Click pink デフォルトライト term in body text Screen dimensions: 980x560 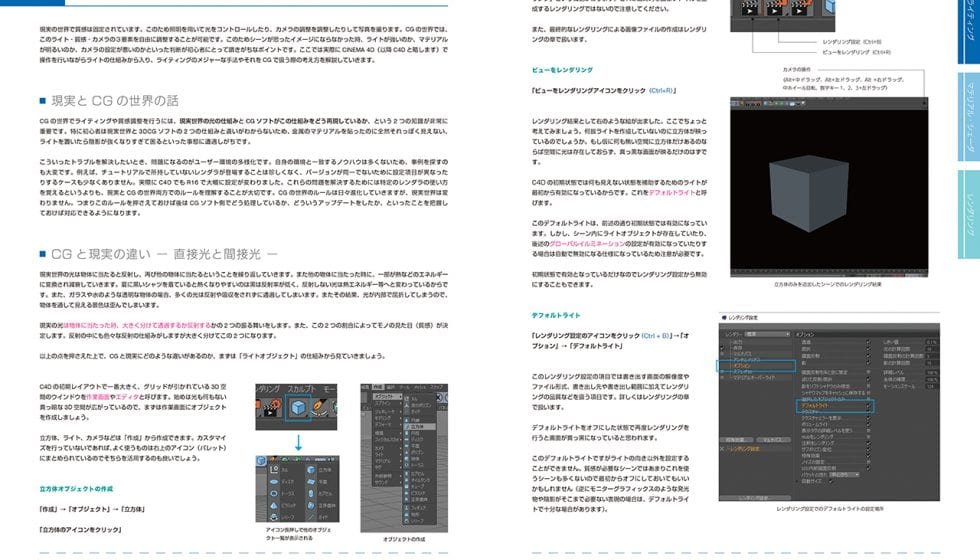pos(672,192)
